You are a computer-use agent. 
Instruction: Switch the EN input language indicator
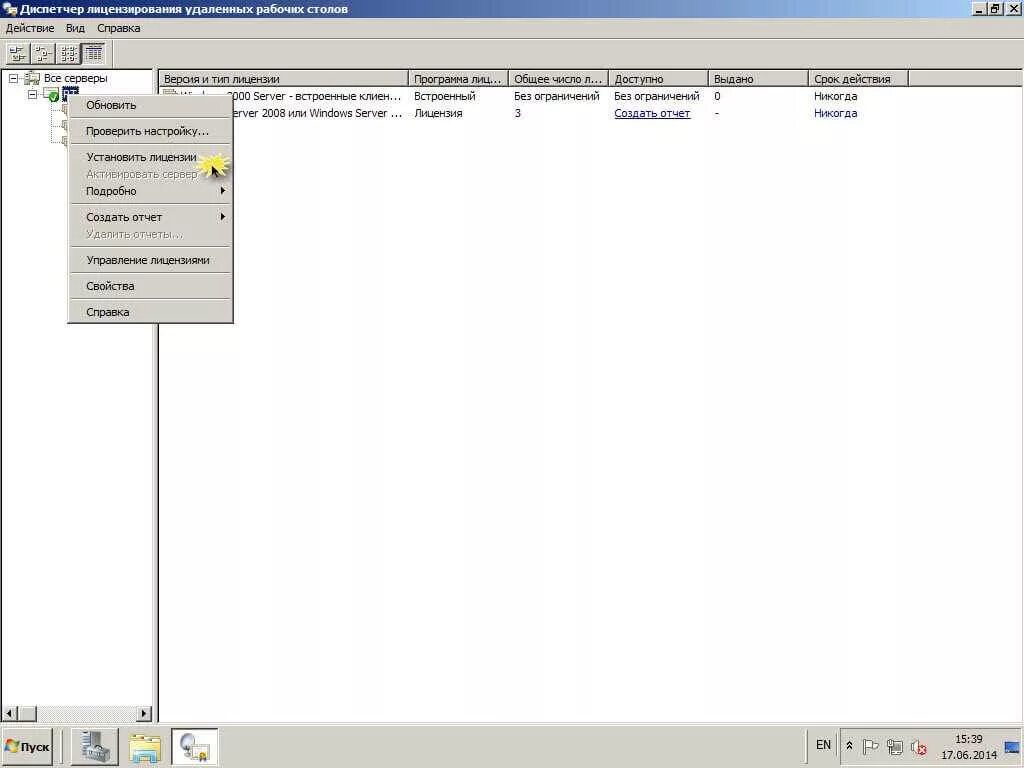pos(823,744)
